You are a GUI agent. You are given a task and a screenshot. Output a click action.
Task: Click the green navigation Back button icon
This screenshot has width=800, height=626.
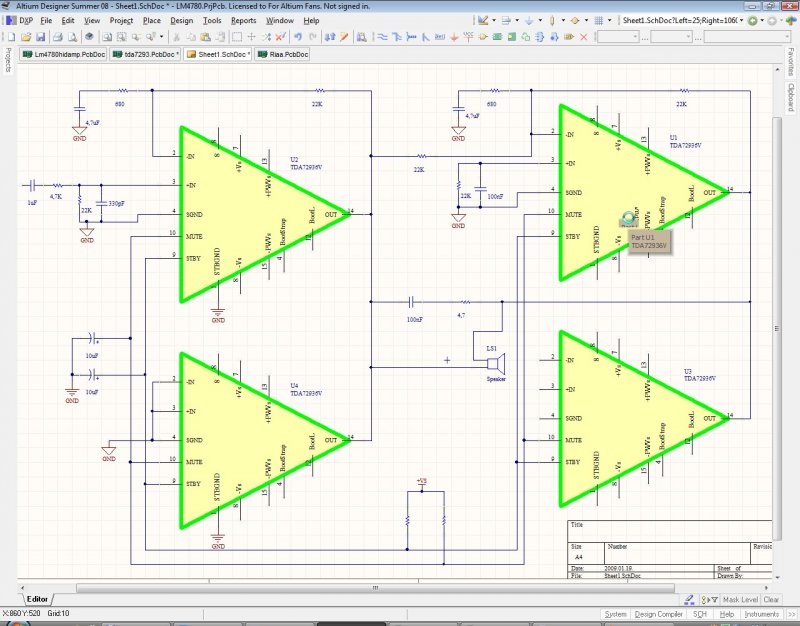[x=753, y=21]
